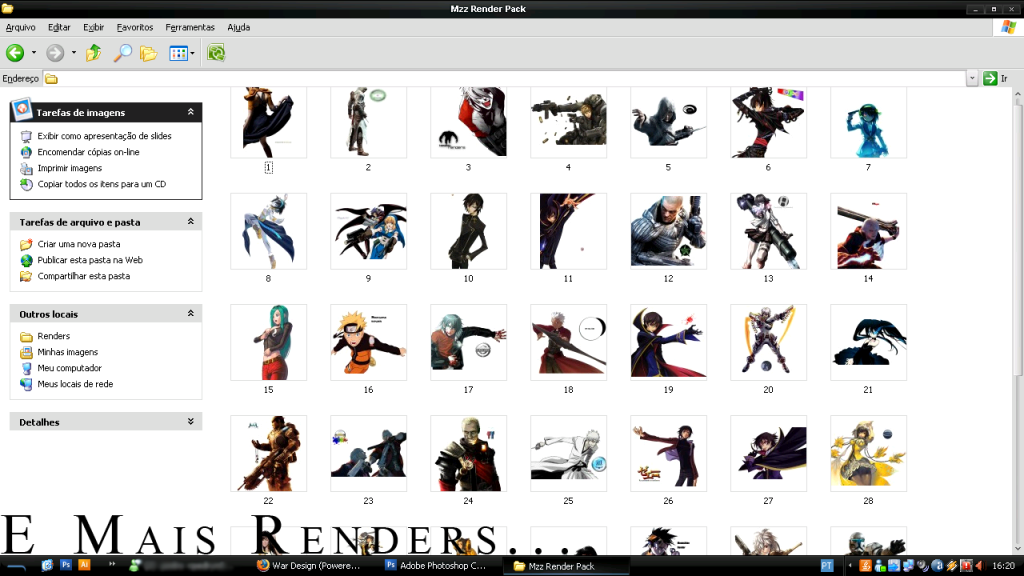Click the Minhas imagens folder icon
Screen dimensions: 1024x576
click(26, 353)
